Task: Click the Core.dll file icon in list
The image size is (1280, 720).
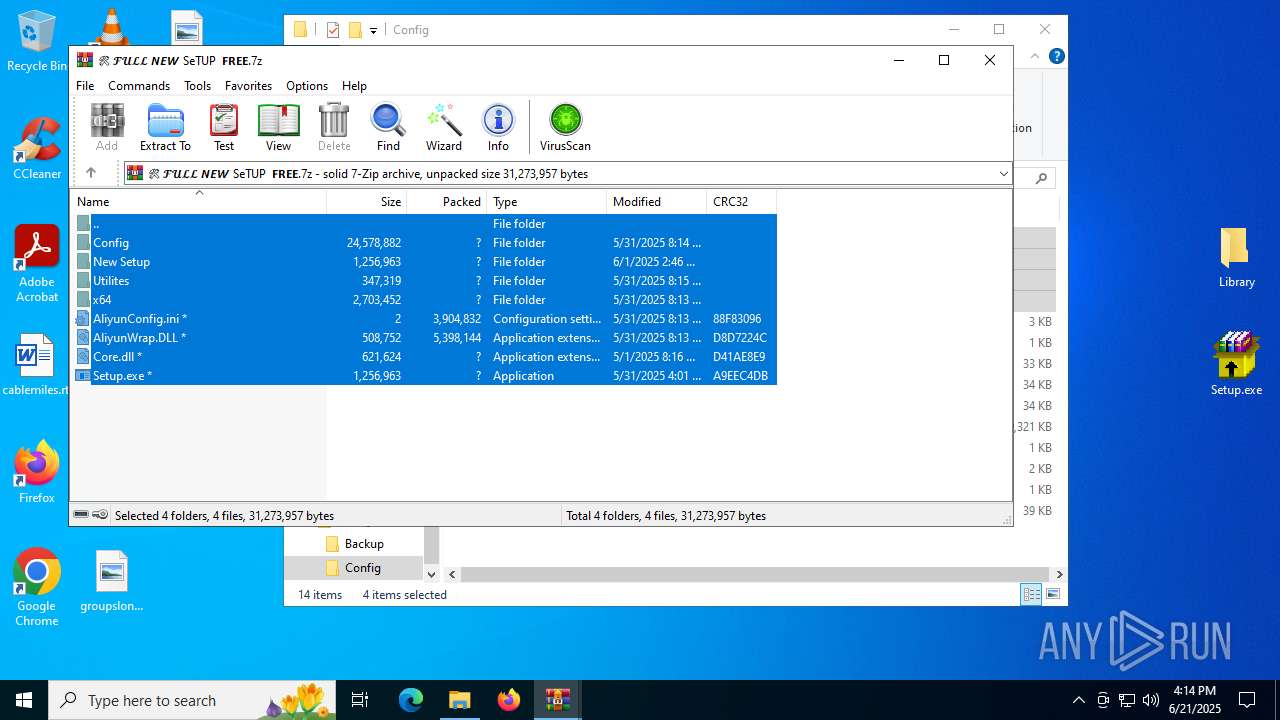Action: (84, 357)
